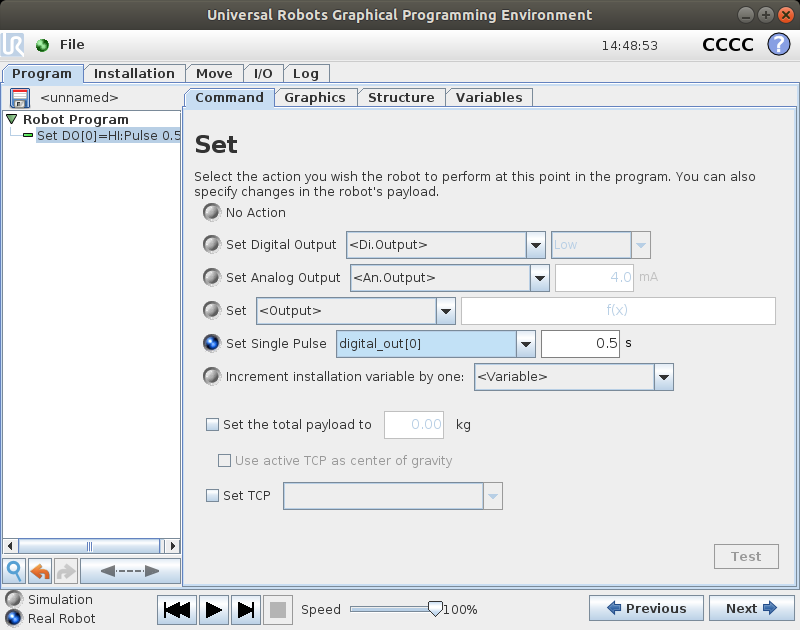Collapse the Robot Program tree node
Viewport: 800px width, 630px height.
(12, 119)
